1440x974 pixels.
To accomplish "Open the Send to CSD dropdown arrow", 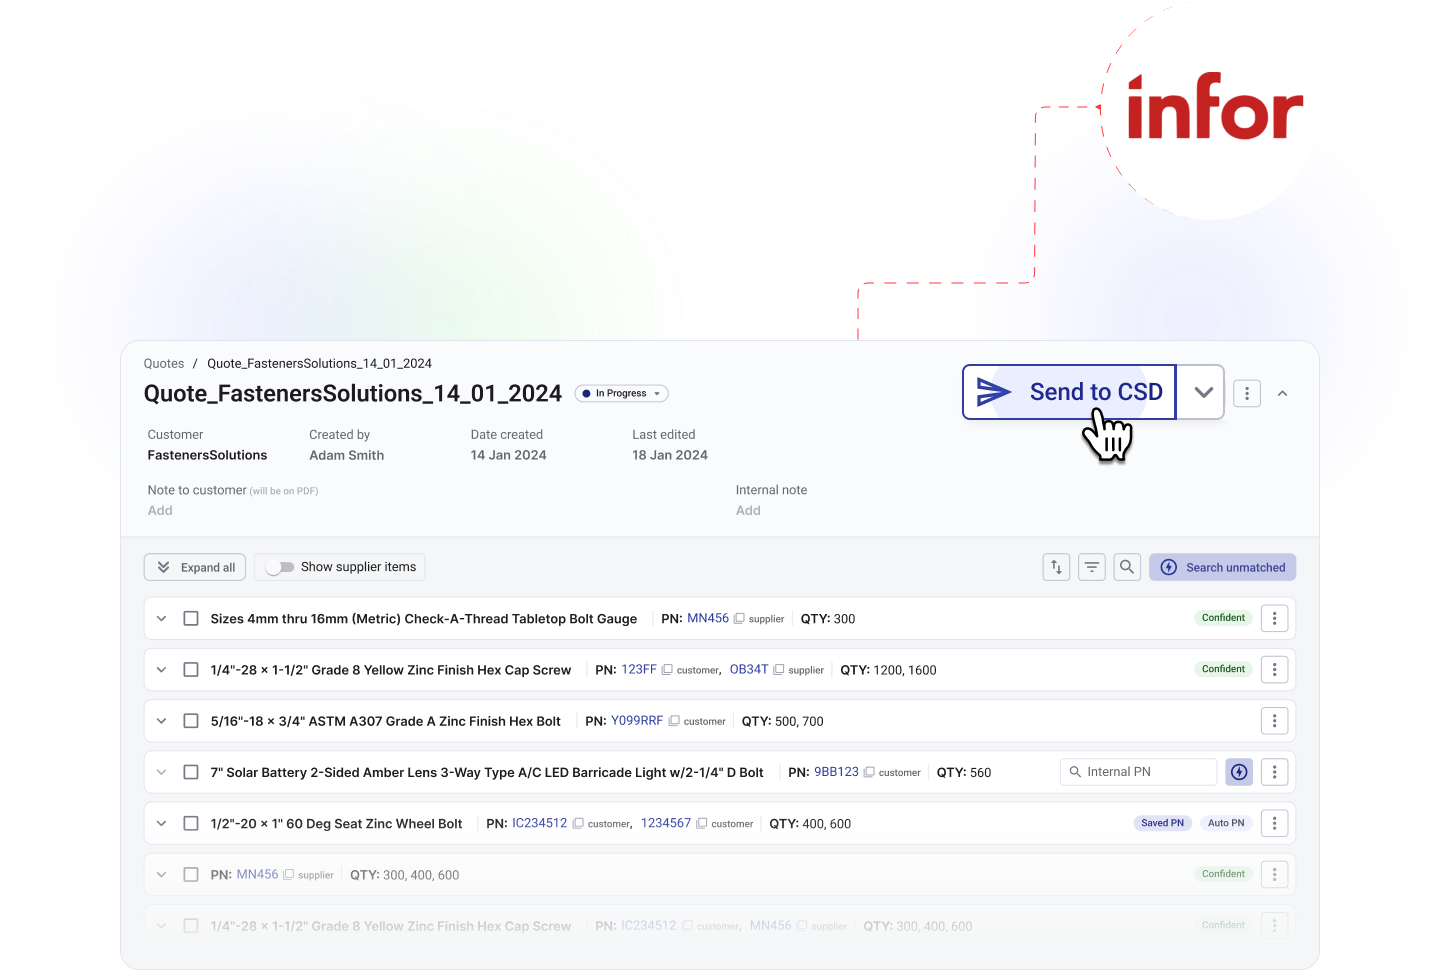I will coord(1202,392).
